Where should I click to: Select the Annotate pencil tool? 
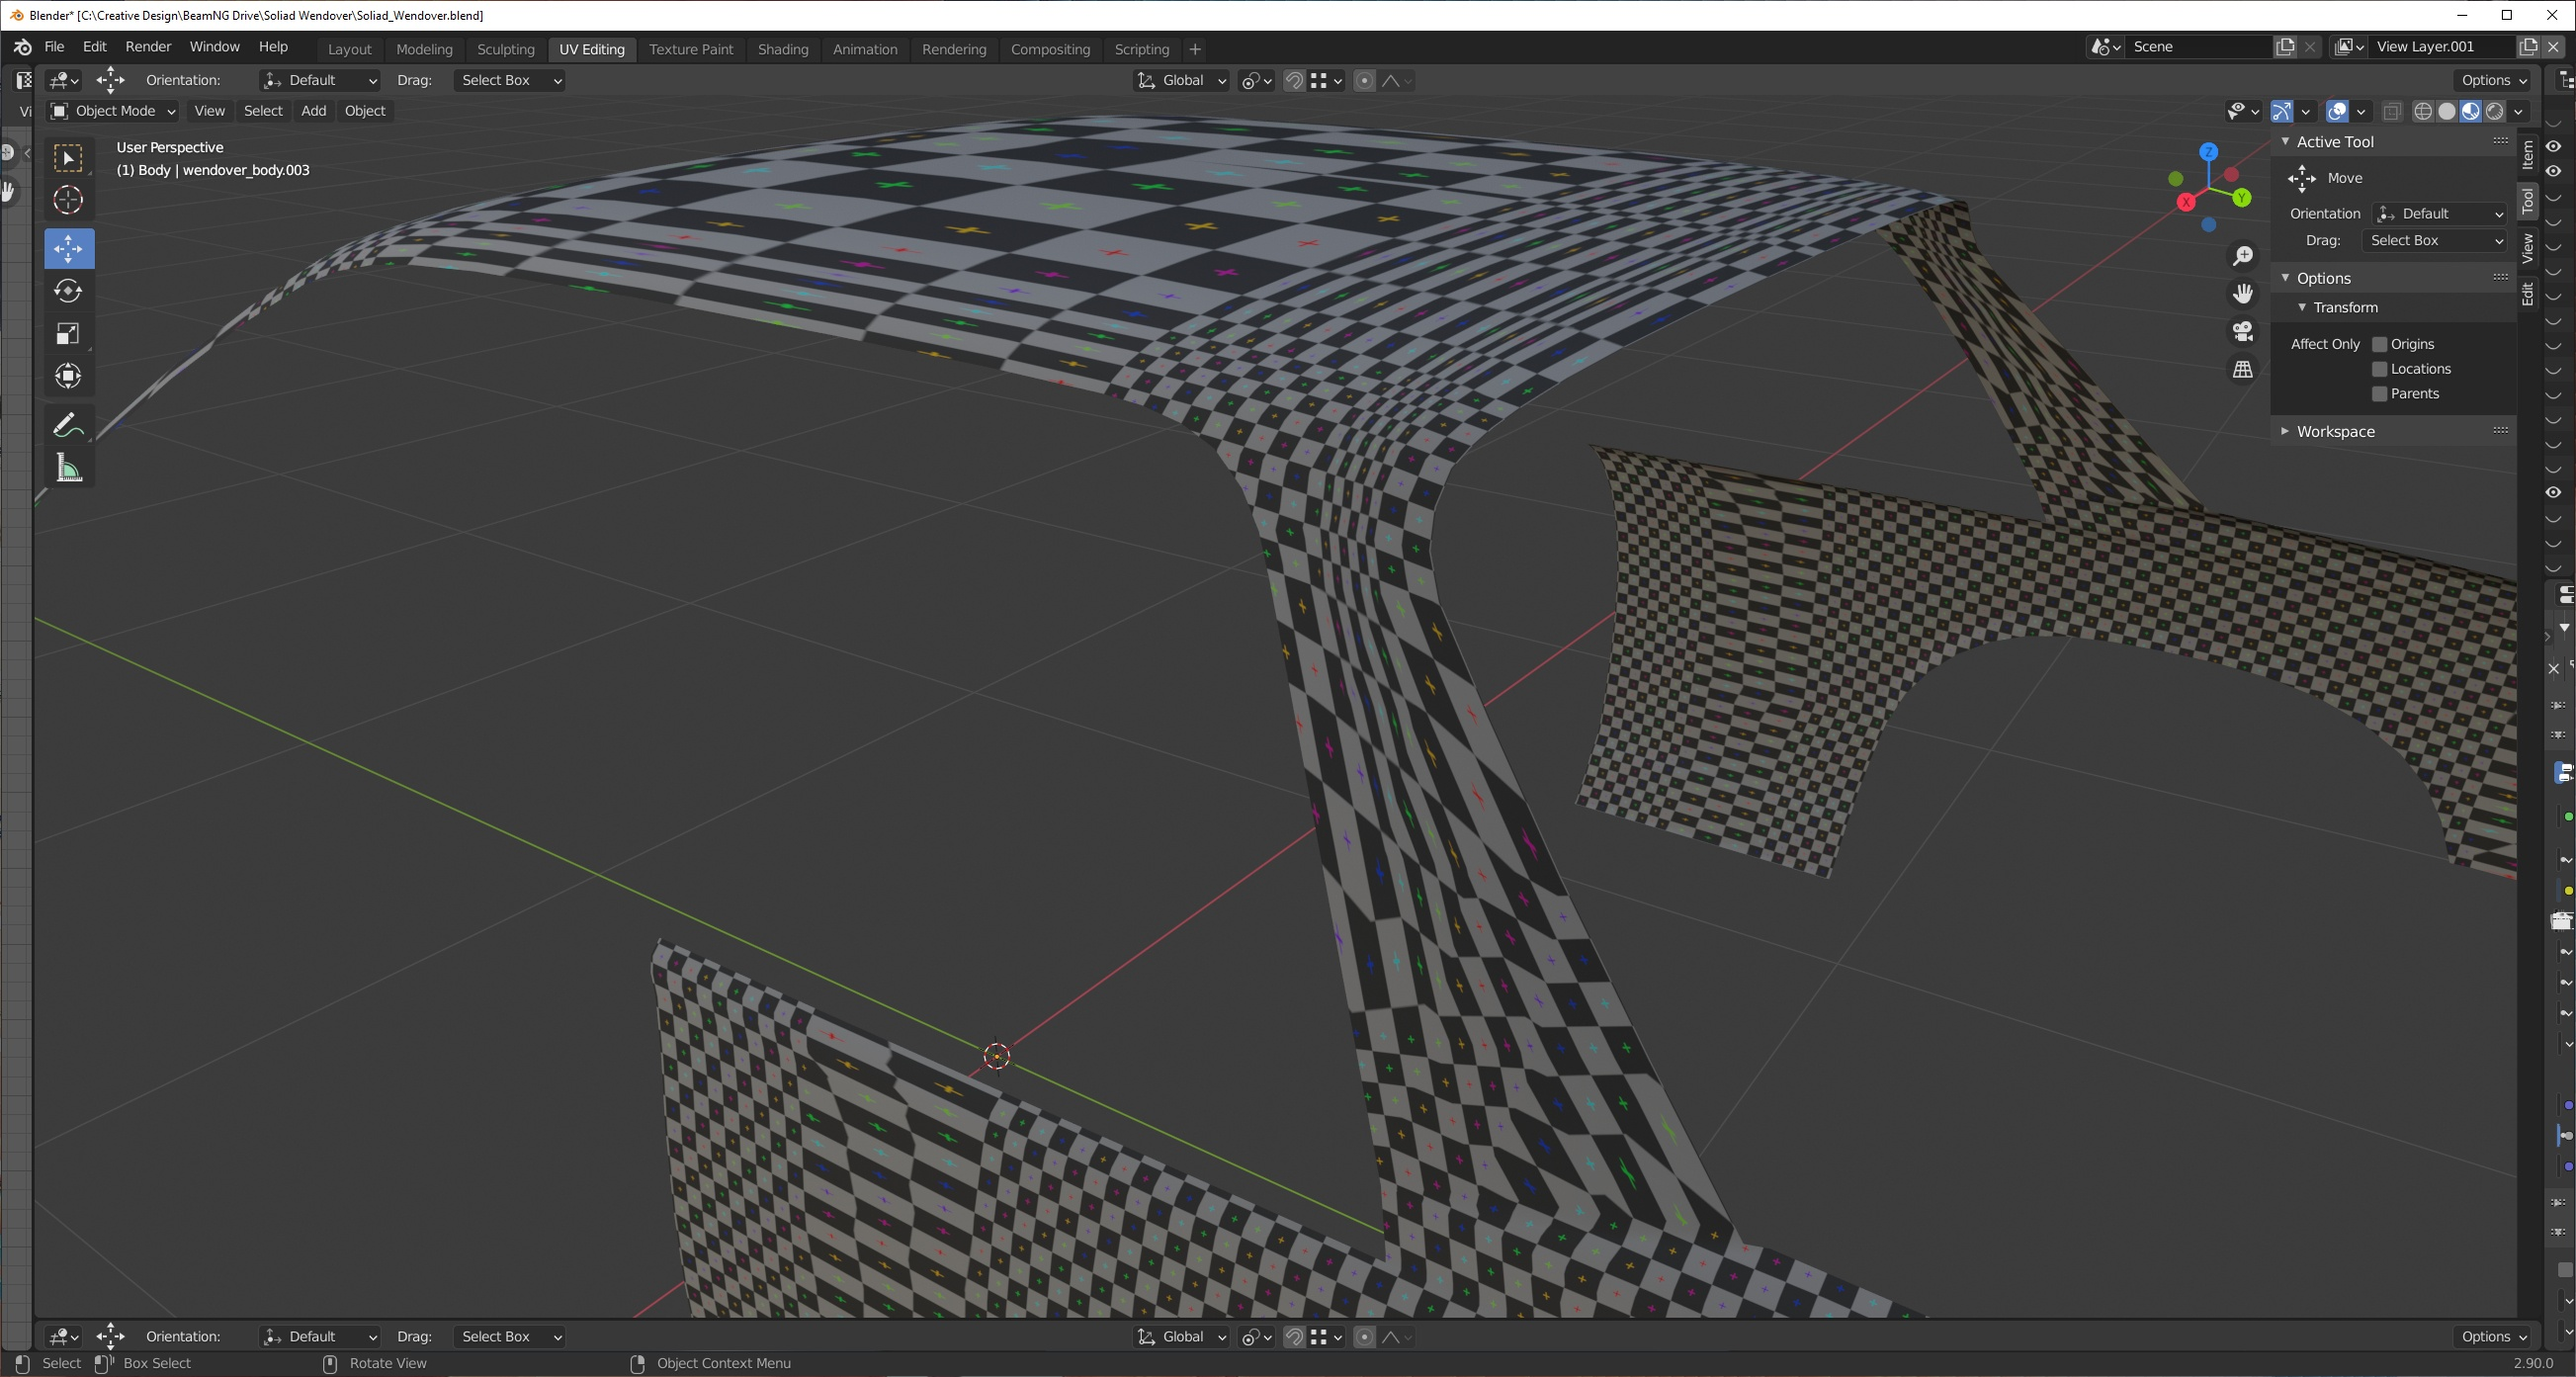pos(68,426)
